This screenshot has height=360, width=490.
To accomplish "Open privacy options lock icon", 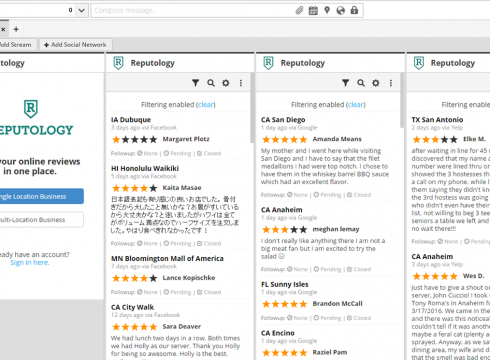I will click(354, 10).
